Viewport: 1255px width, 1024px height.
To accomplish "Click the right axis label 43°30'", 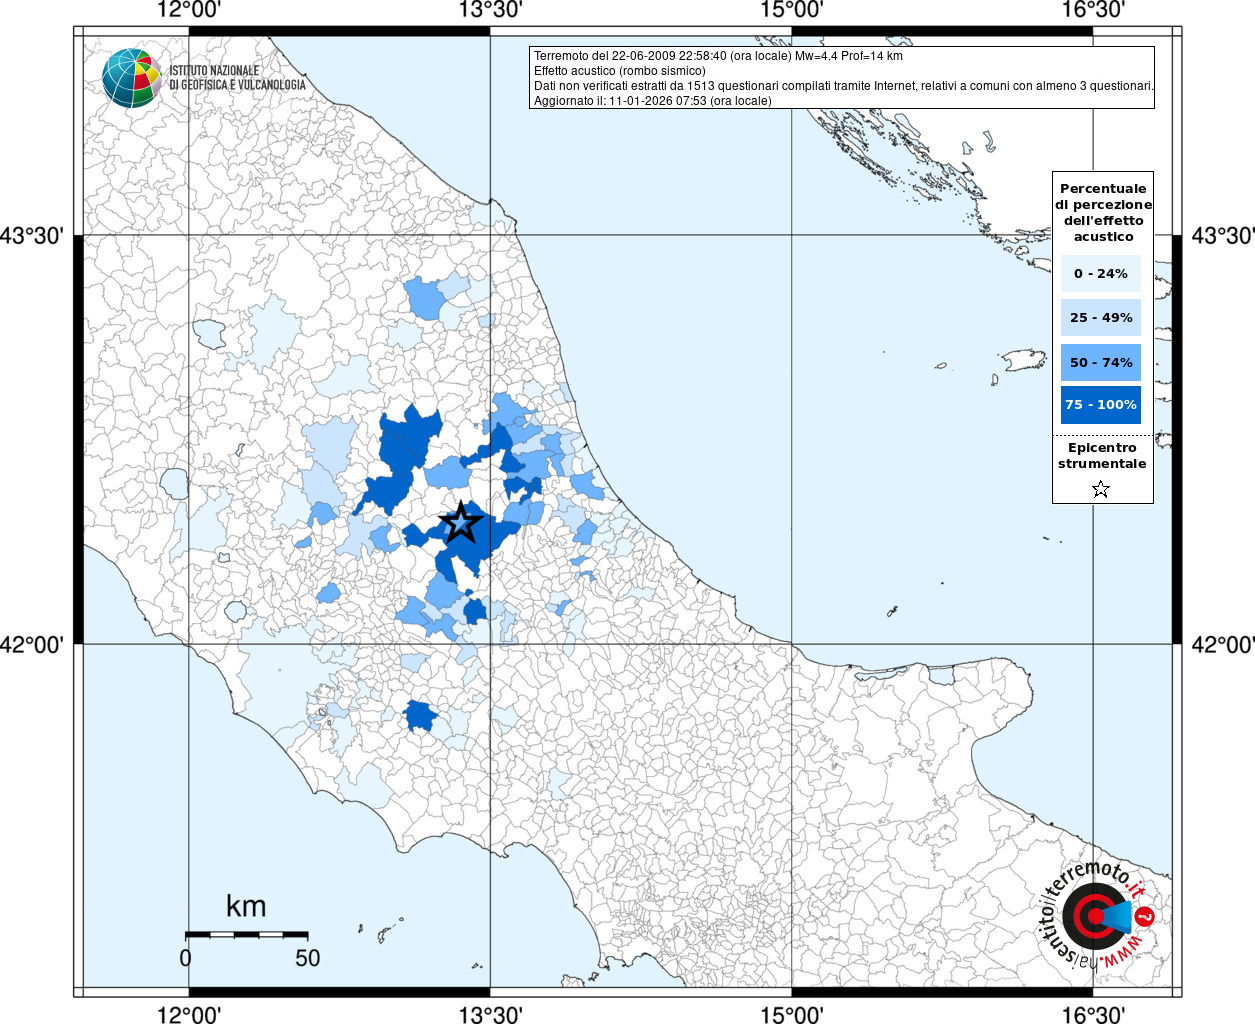I will point(1222,236).
